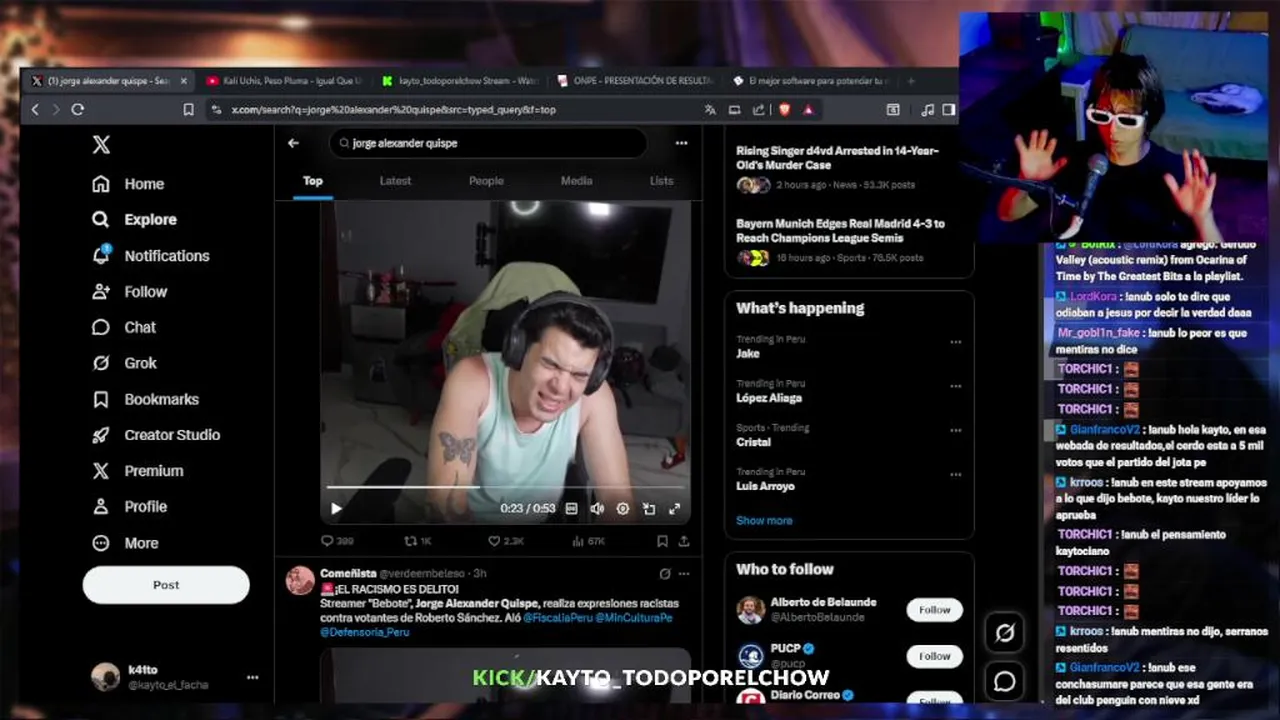Open the floating chat bubble button

pos(1005,682)
